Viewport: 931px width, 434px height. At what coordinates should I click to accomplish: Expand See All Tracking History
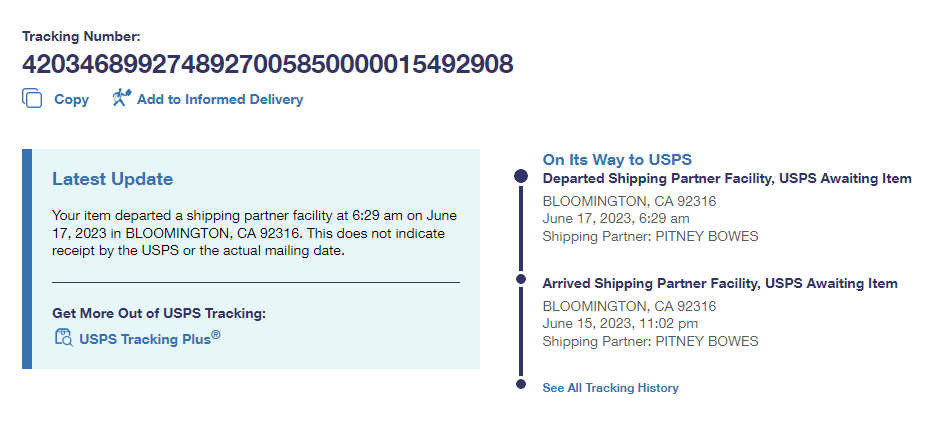coord(610,388)
